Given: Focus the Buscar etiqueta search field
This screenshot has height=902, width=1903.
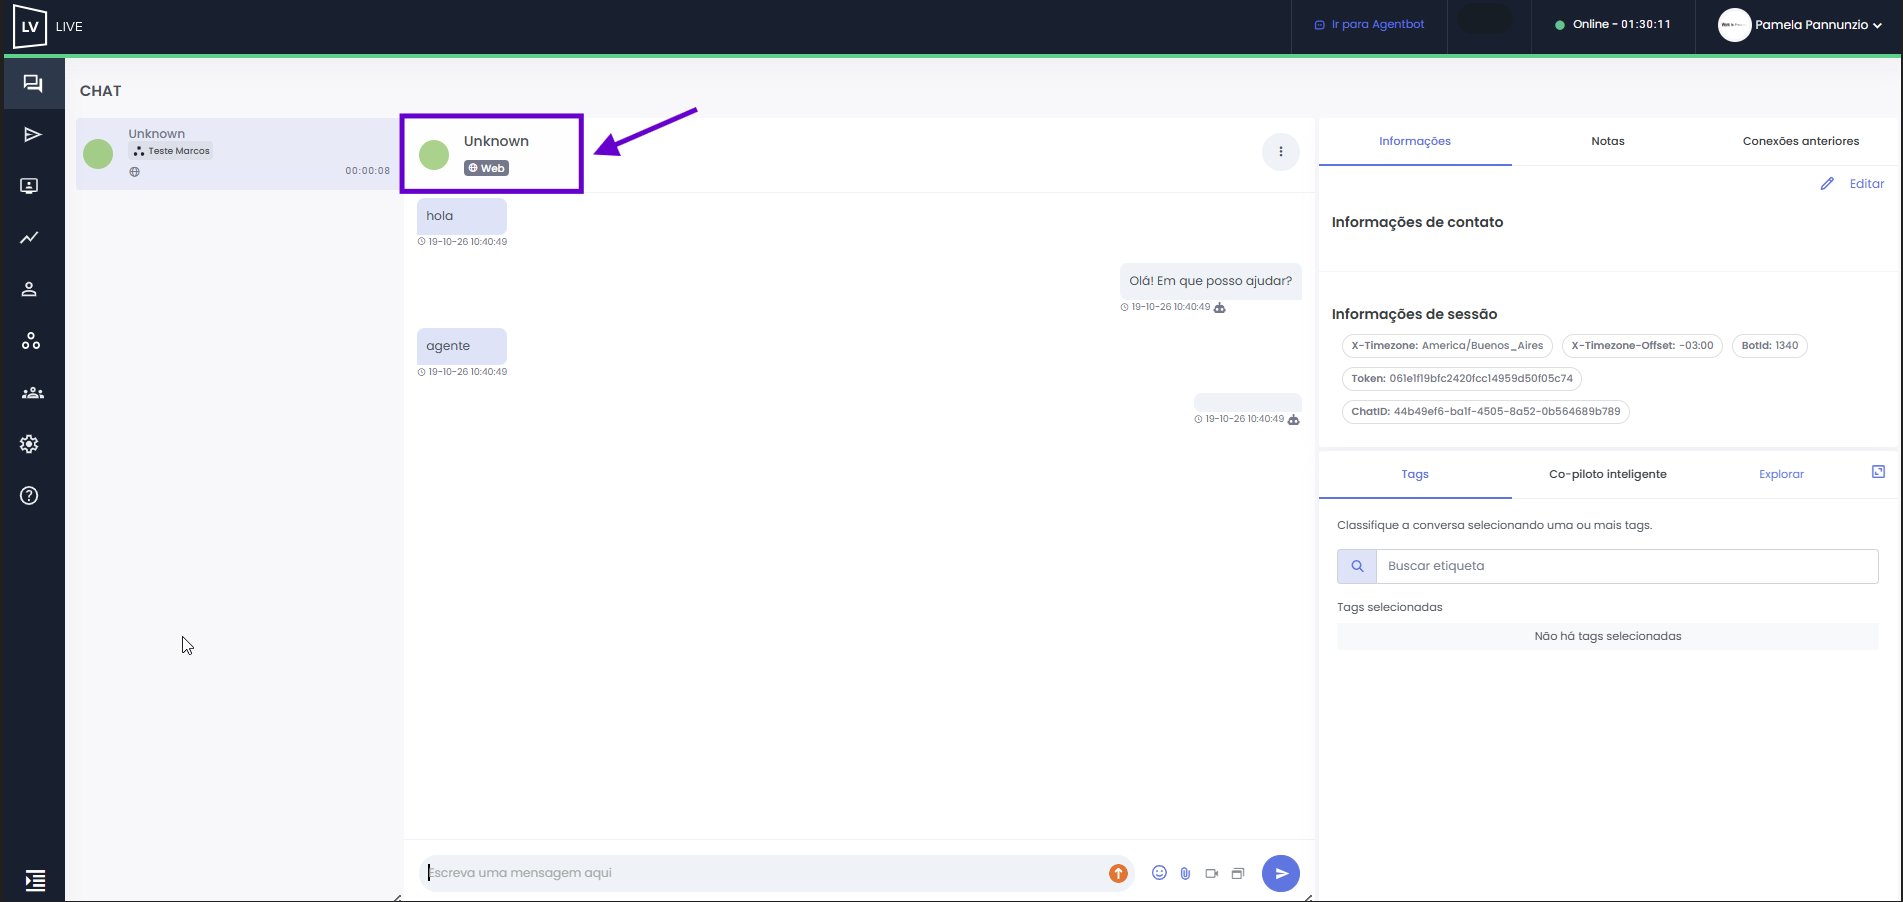Looking at the screenshot, I should point(1627,566).
